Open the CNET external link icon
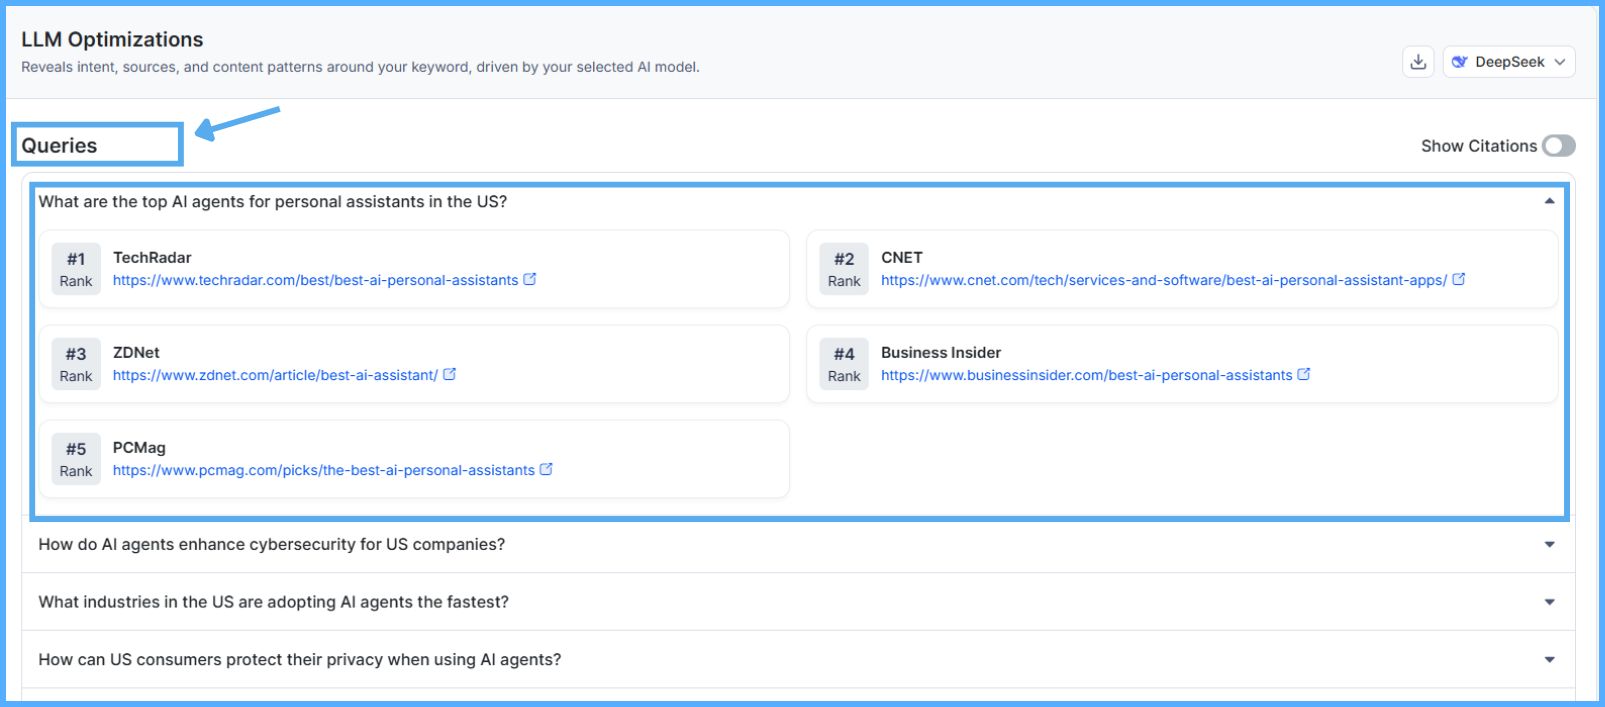The width and height of the screenshot is (1605, 707). (1459, 279)
